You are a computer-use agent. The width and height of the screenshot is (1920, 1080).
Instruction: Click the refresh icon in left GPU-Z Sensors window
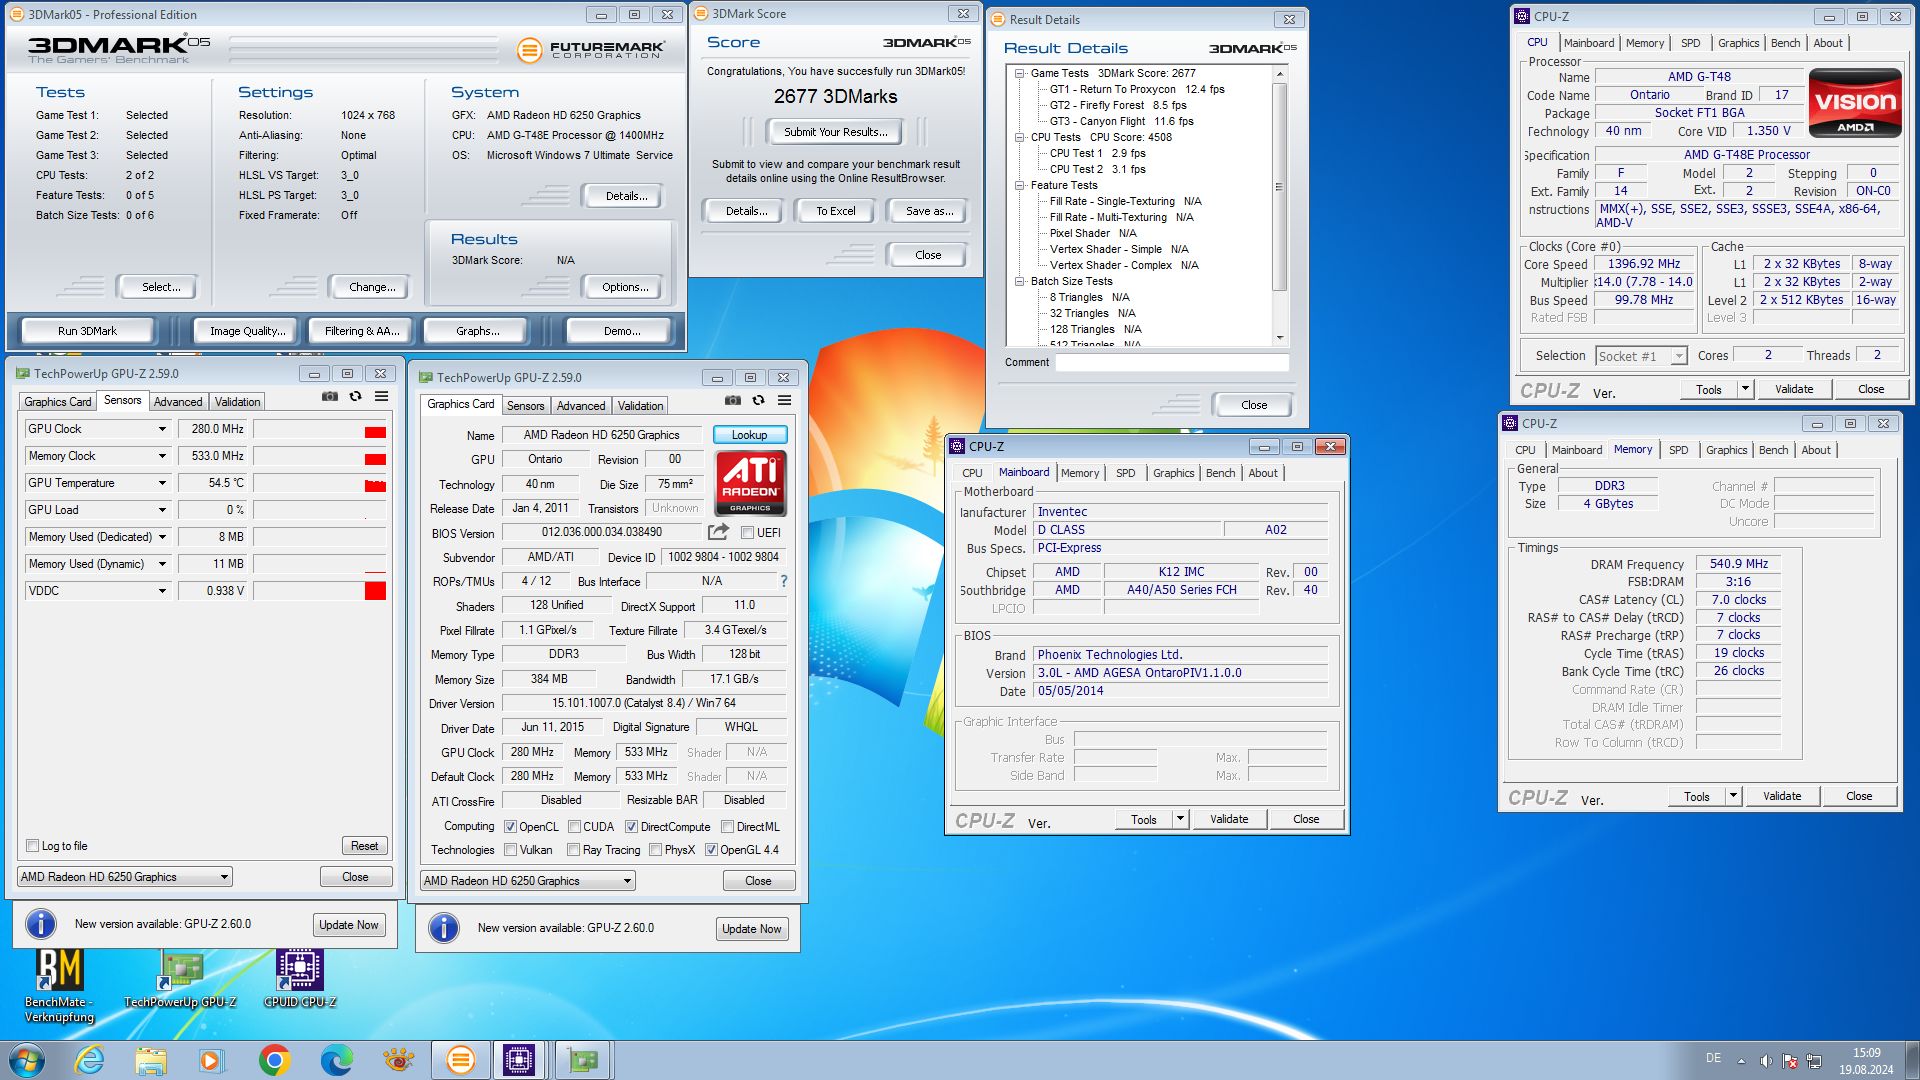click(355, 397)
